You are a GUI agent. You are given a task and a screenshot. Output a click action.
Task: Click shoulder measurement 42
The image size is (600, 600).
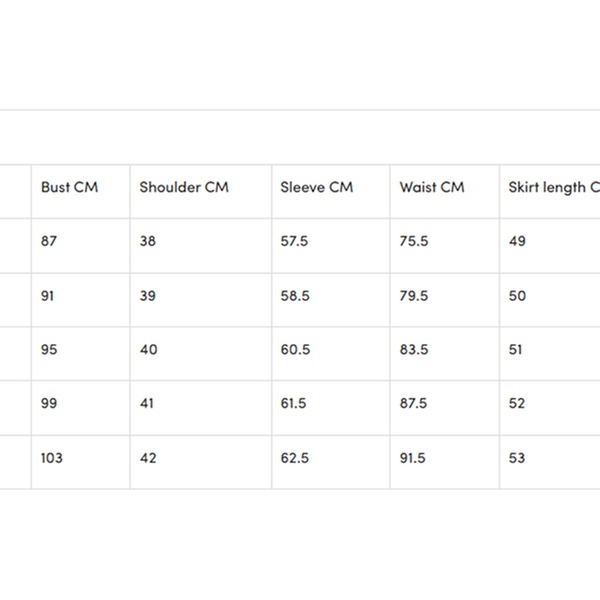tap(148, 458)
